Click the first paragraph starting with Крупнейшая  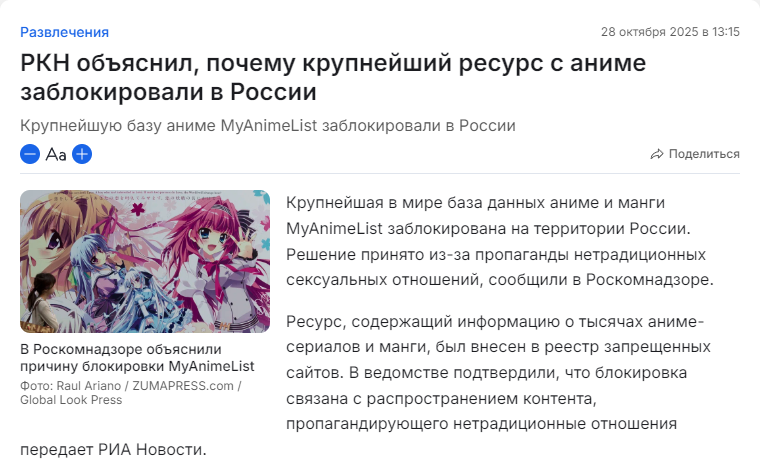pos(500,241)
